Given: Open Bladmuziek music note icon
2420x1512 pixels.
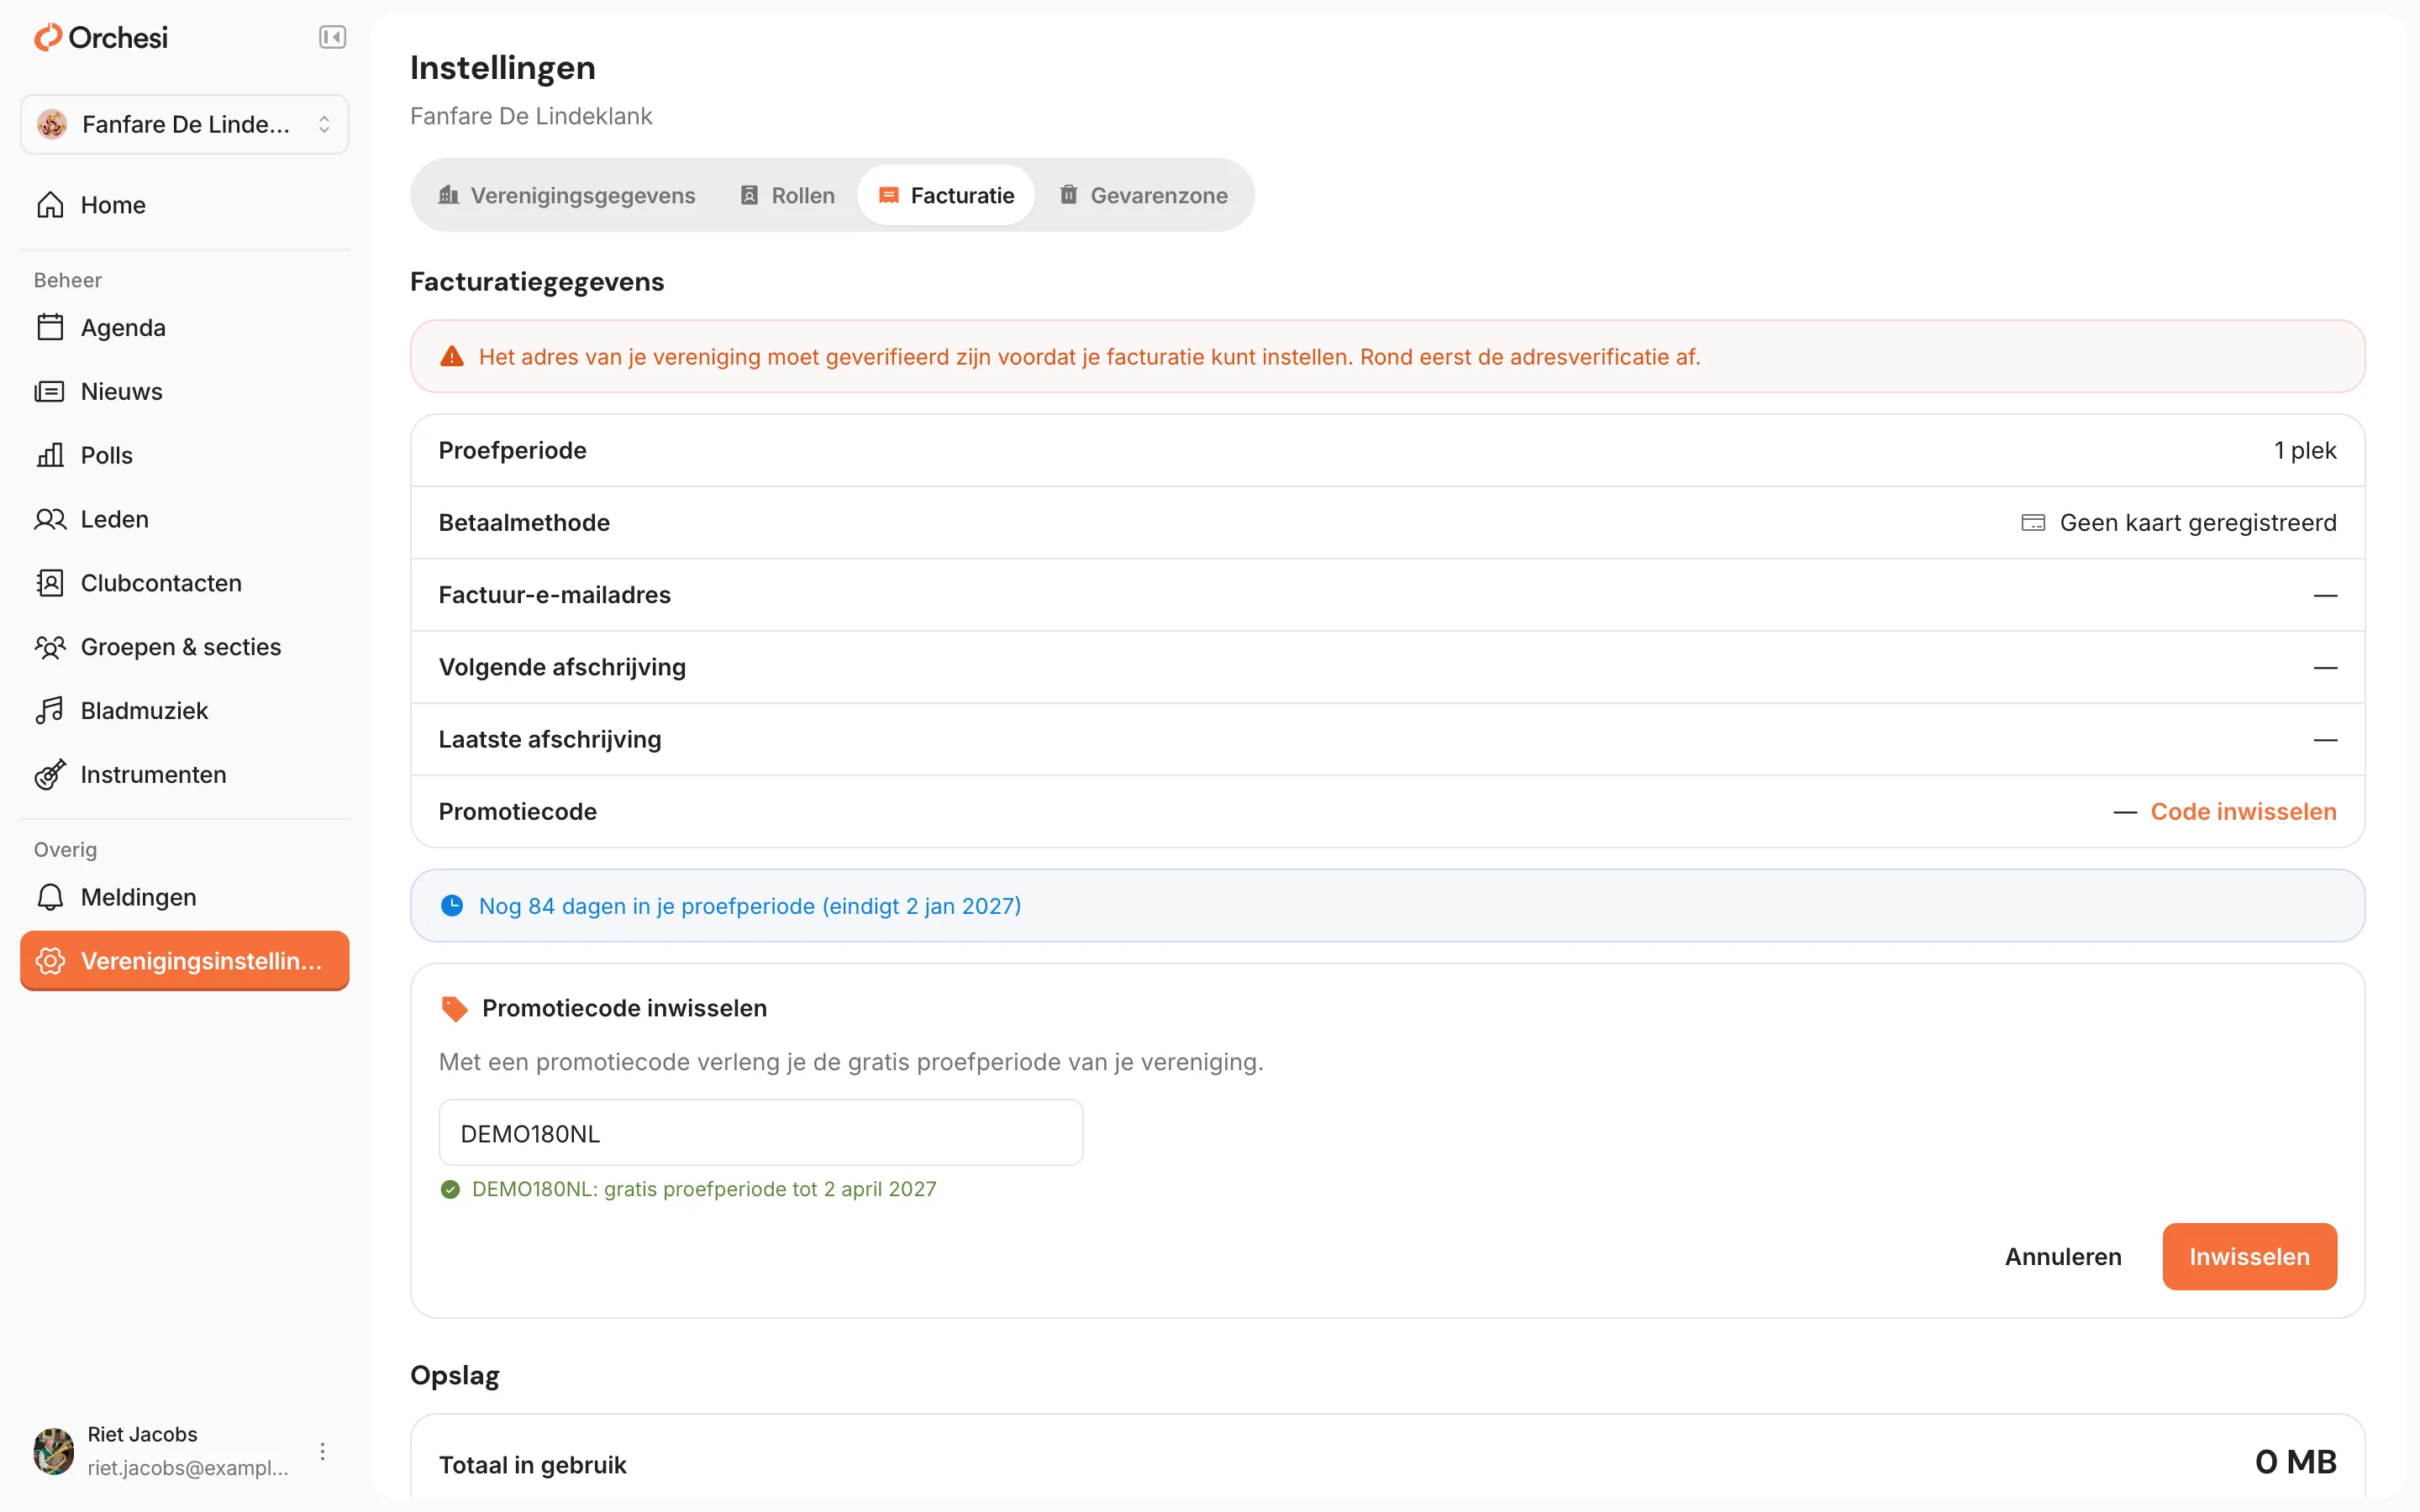Looking at the screenshot, I should [x=50, y=711].
